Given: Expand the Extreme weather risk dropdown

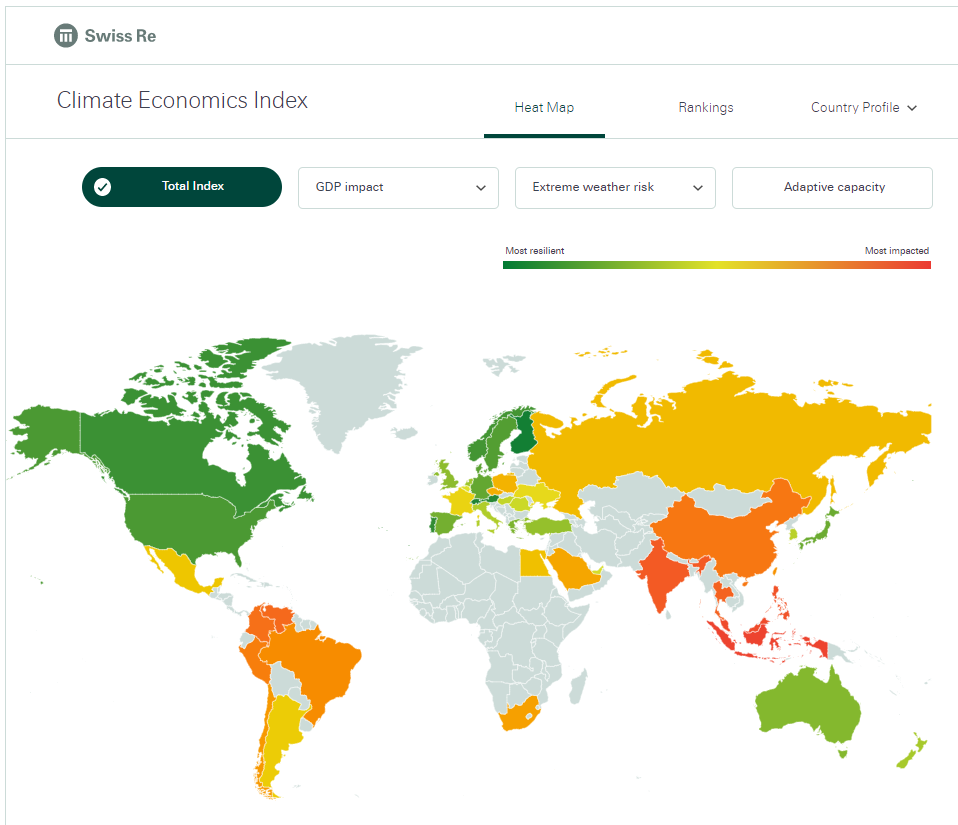Looking at the screenshot, I should [x=615, y=187].
